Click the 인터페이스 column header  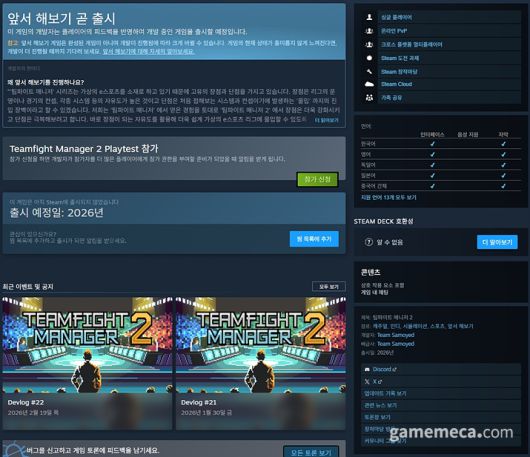pyautogui.click(x=432, y=135)
